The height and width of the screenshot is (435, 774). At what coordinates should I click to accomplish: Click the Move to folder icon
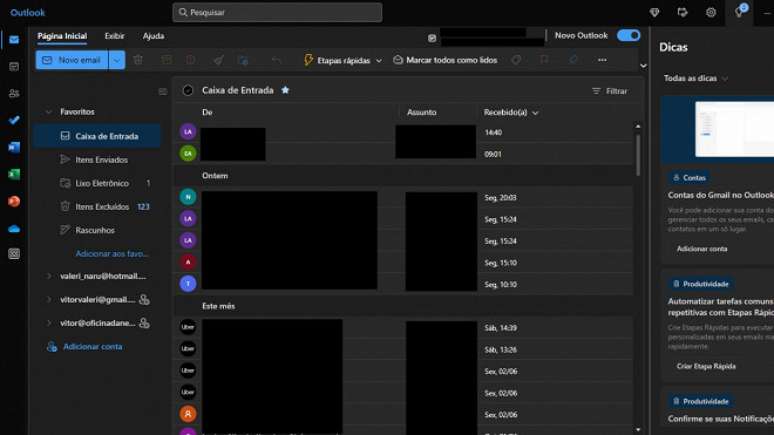pyautogui.click(x=243, y=60)
